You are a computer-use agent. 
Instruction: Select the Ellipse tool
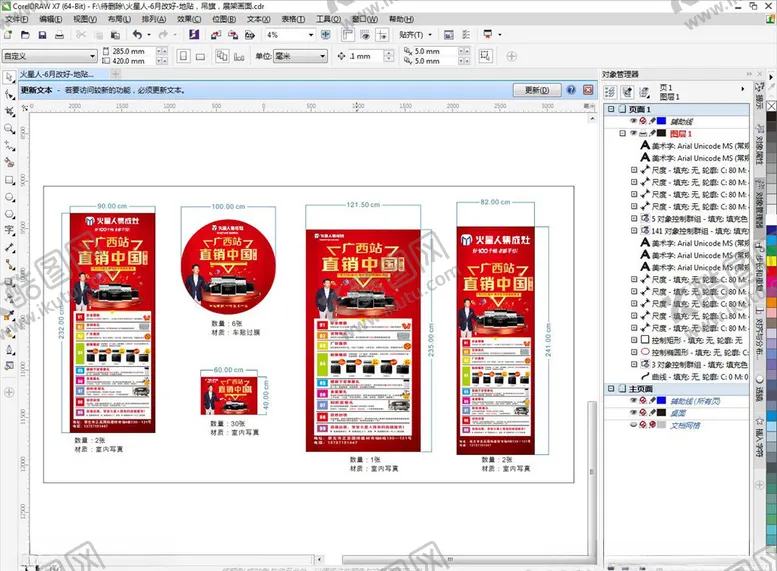(x=9, y=197)
